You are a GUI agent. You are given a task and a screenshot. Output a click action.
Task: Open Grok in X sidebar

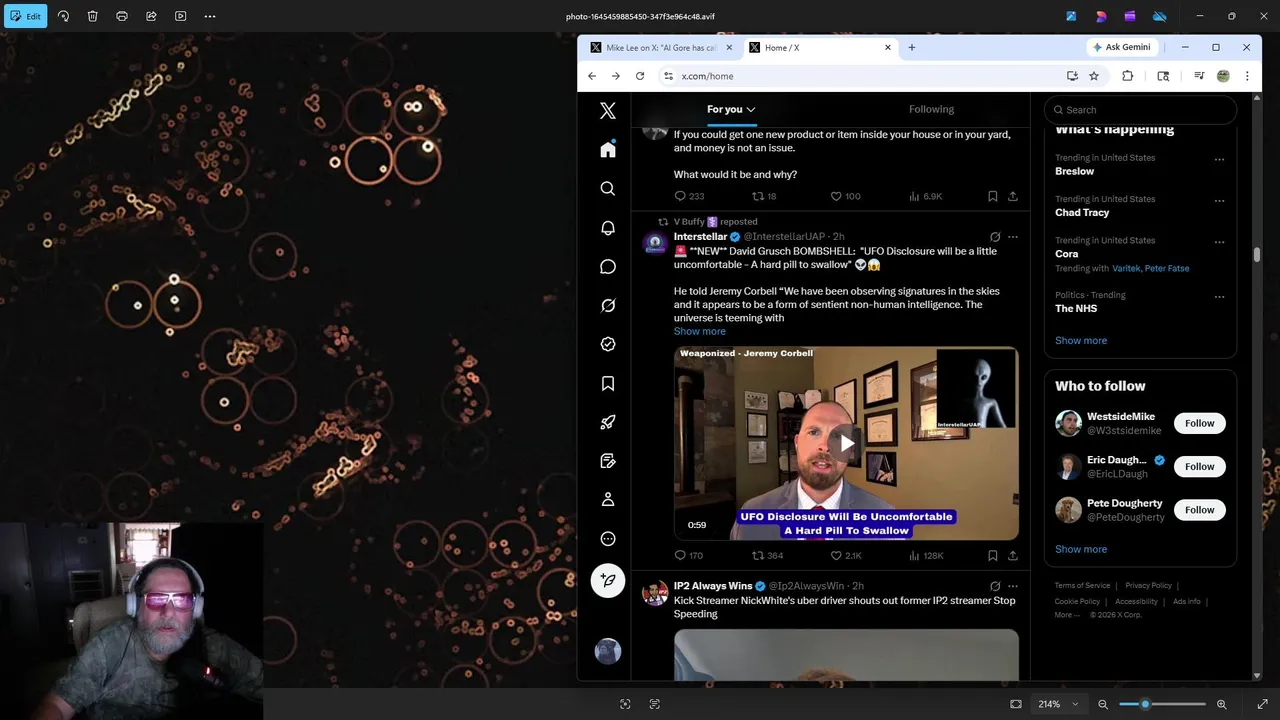tap(608, 306)
